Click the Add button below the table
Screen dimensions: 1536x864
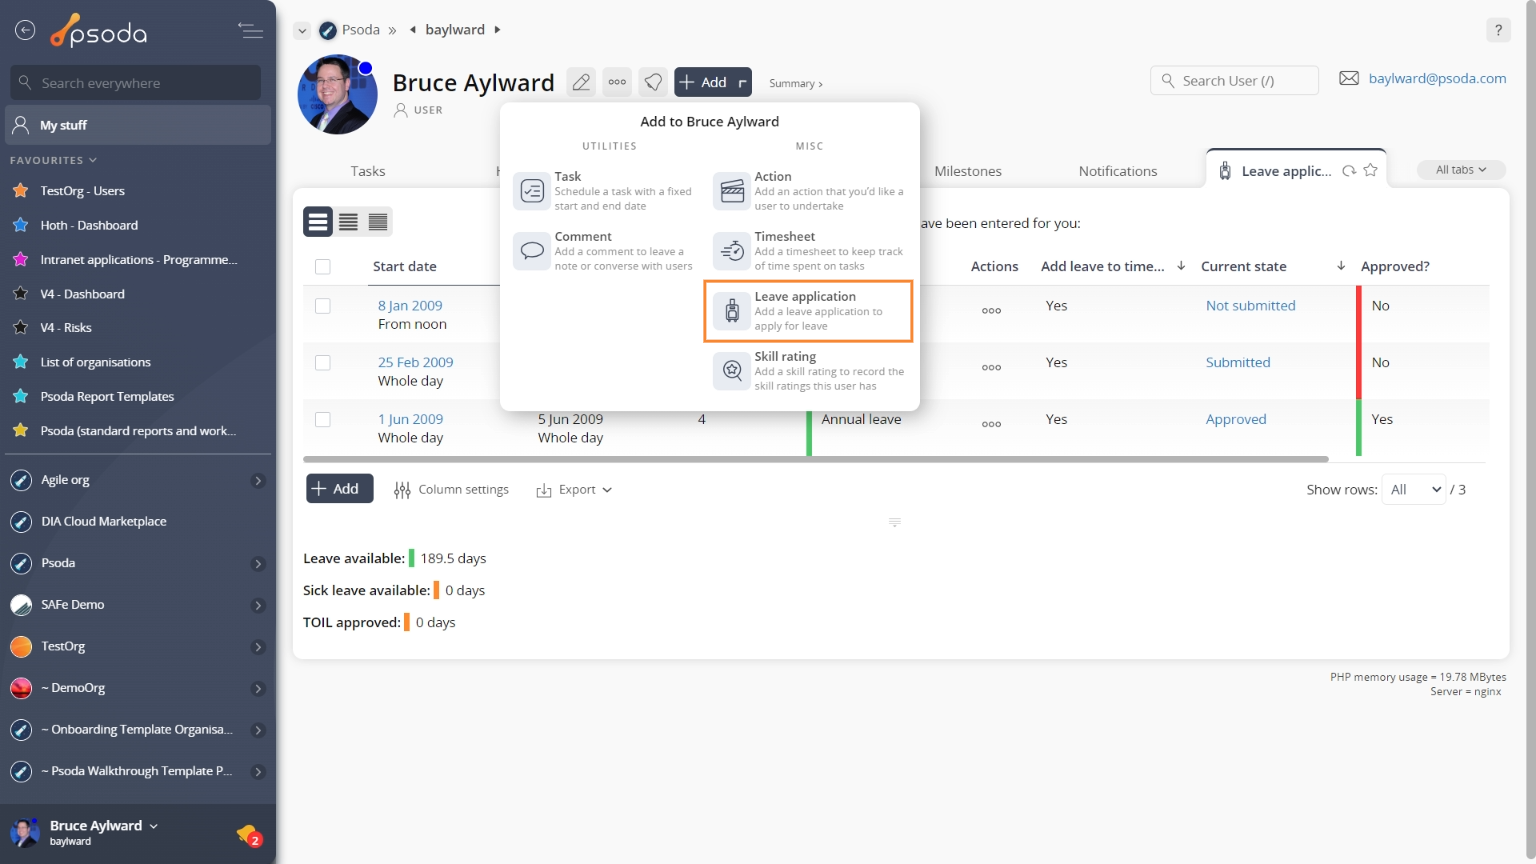339,489
